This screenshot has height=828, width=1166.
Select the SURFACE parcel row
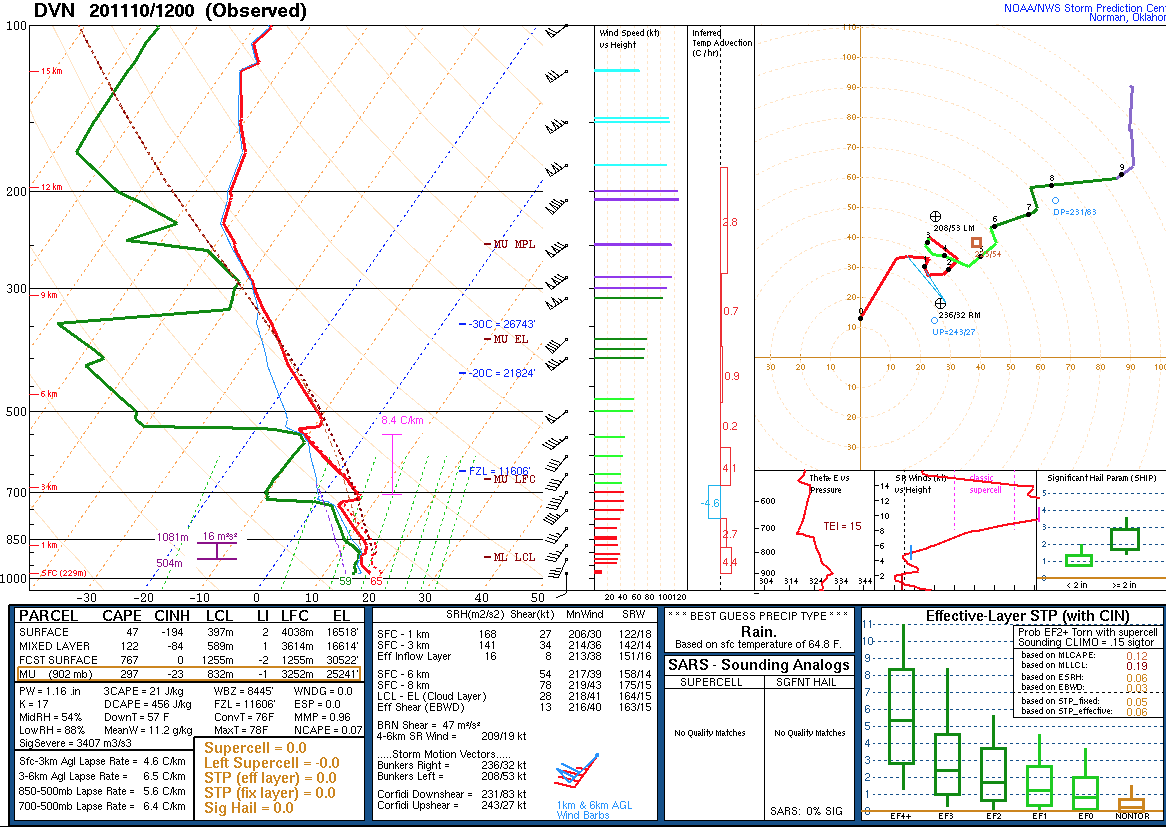[x=190, y=632]
